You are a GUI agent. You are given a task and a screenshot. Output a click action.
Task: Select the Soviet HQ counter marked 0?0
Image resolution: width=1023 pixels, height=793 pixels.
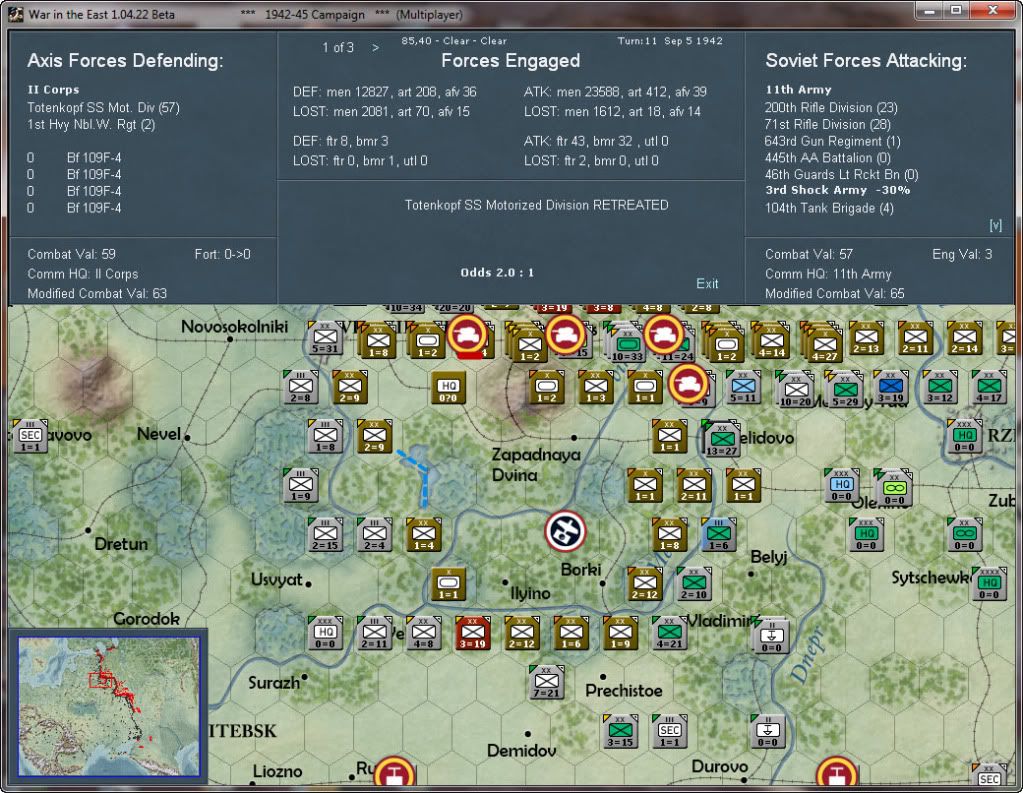[x=449, y=388]
